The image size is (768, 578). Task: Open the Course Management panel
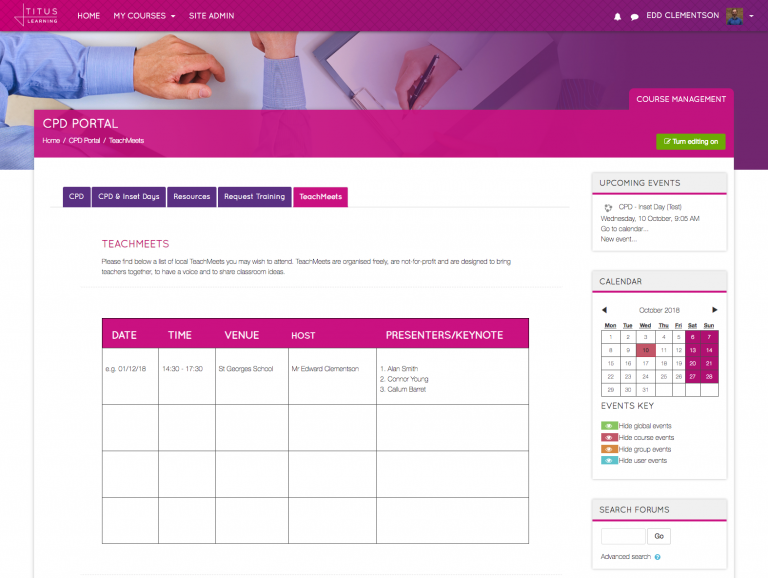point(680,99)
